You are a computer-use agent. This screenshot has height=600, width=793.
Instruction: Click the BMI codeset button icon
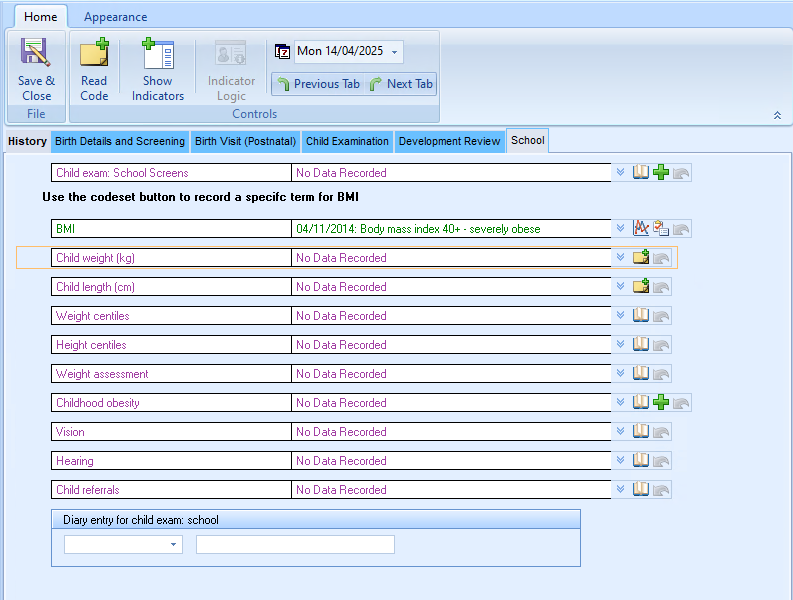tap(661, 229)
